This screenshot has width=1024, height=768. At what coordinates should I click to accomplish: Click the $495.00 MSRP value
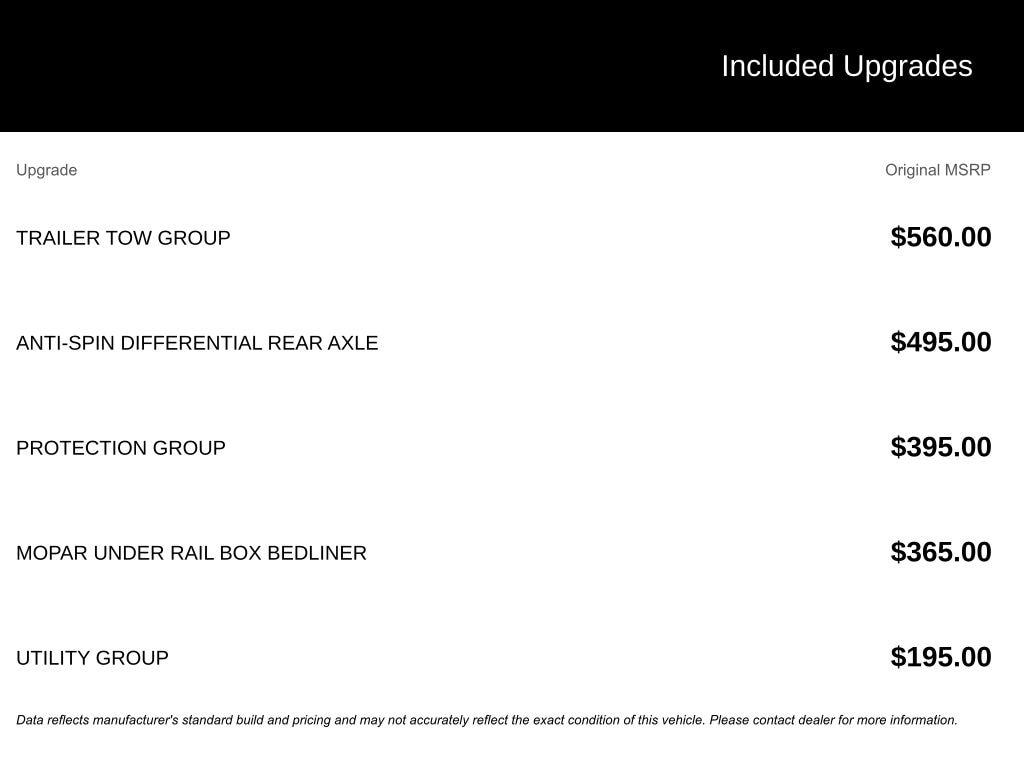point(940,342)
